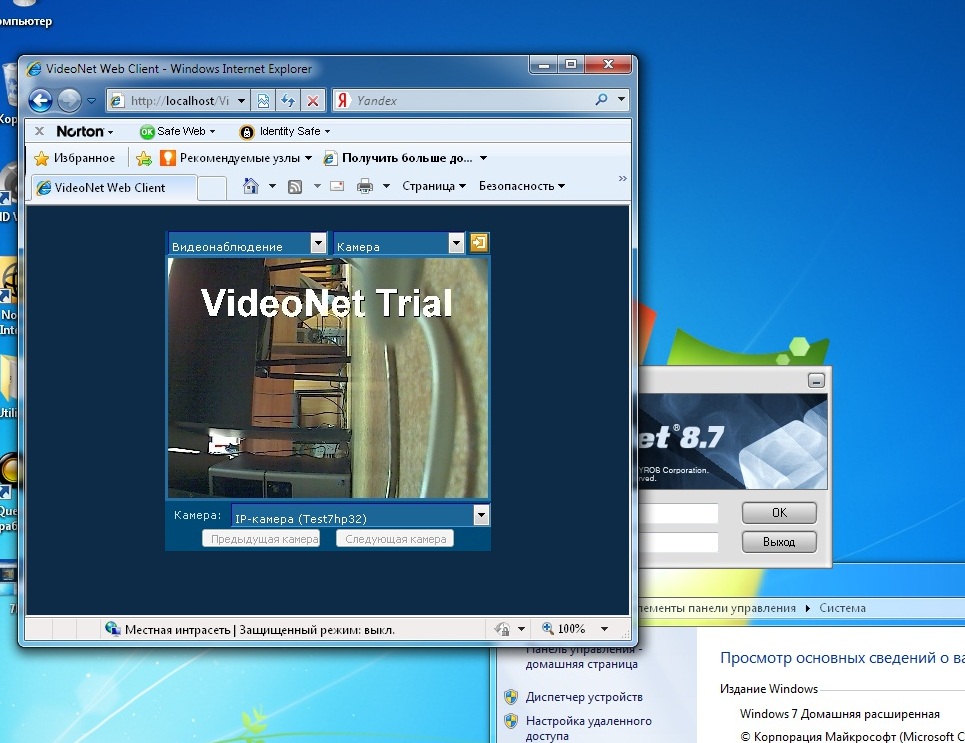The image size is (965, 743).
Task: Open the Камера mode dropdown
Action: (x=456, y=244)
